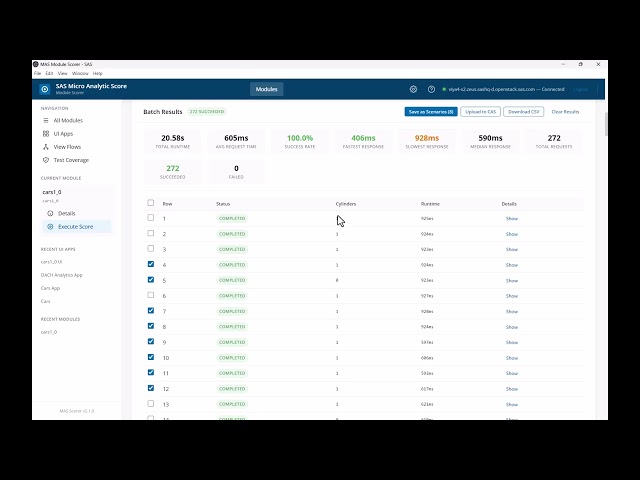
Task: Open the Help menu
Action: pyautogui.click(x=98, y=73)
